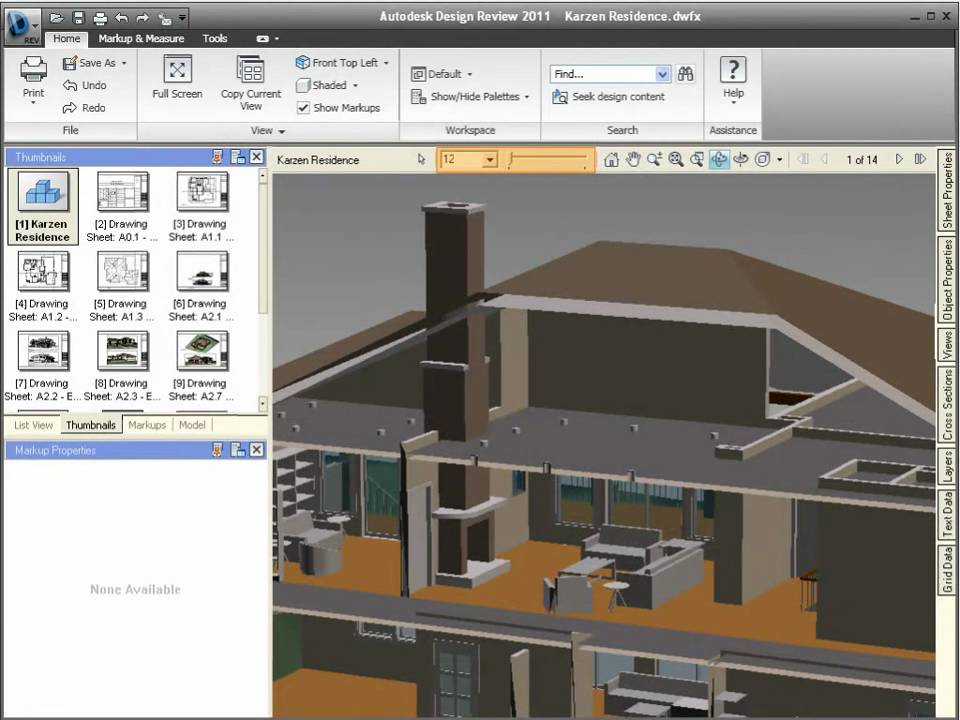Open the Find field dropdown arrow
Image resolution: width=960 pixels, height=720 pixels.
point(662,74)
